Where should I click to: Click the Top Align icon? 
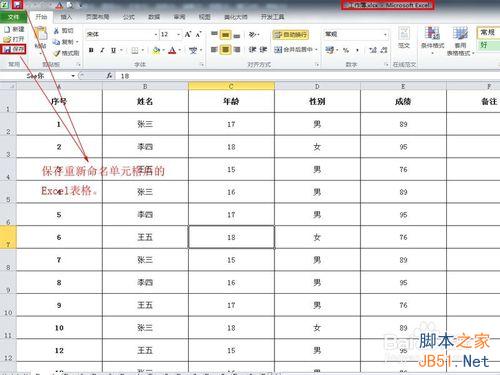click(x=214, y=34)
